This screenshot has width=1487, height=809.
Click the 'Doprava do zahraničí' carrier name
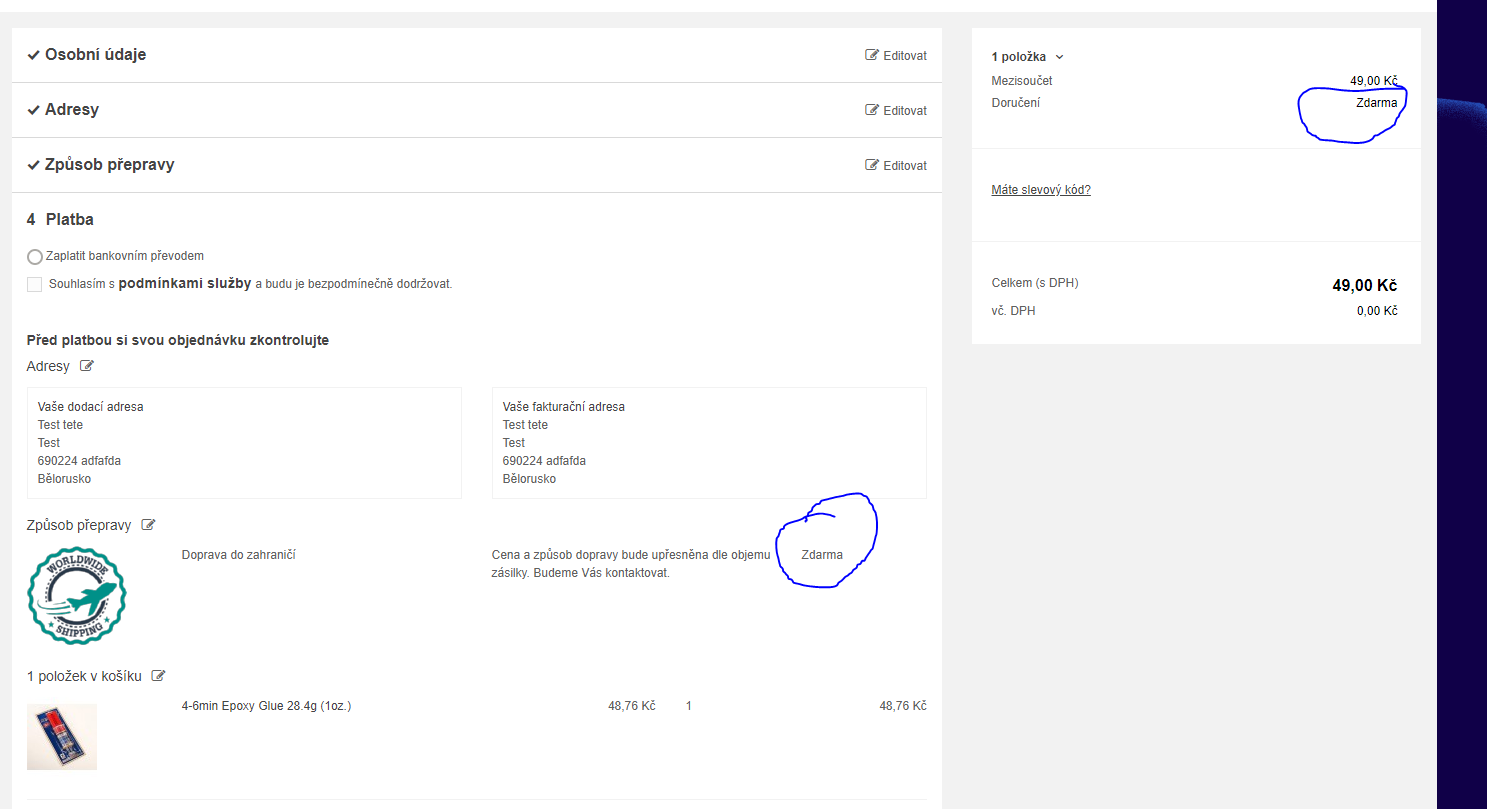point(239,555)
